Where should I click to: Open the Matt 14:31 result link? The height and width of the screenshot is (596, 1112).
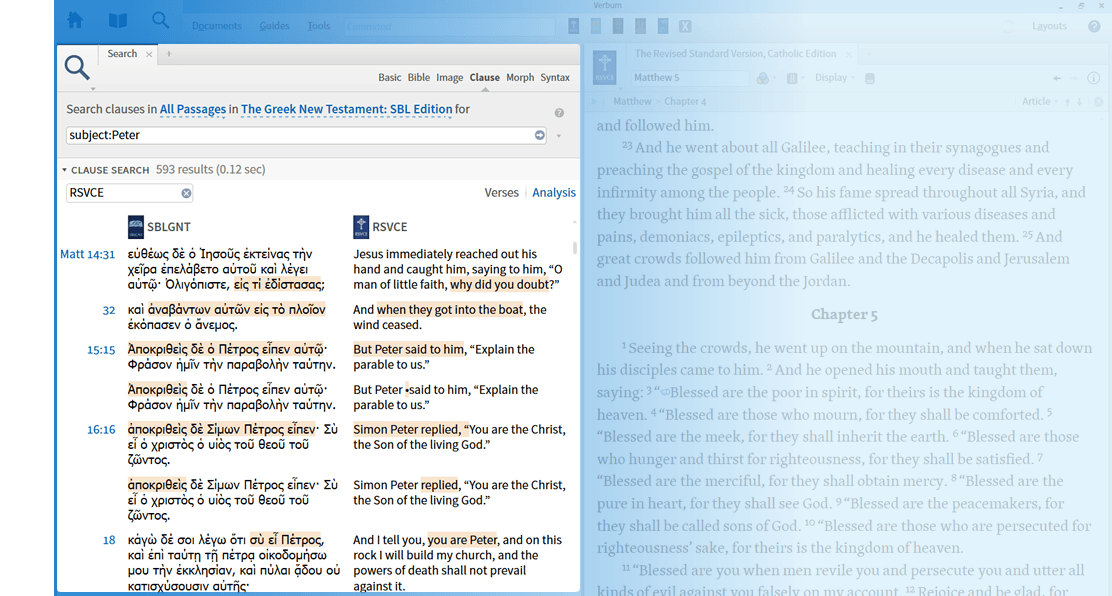pyautogui.click(x=87, y=254)
